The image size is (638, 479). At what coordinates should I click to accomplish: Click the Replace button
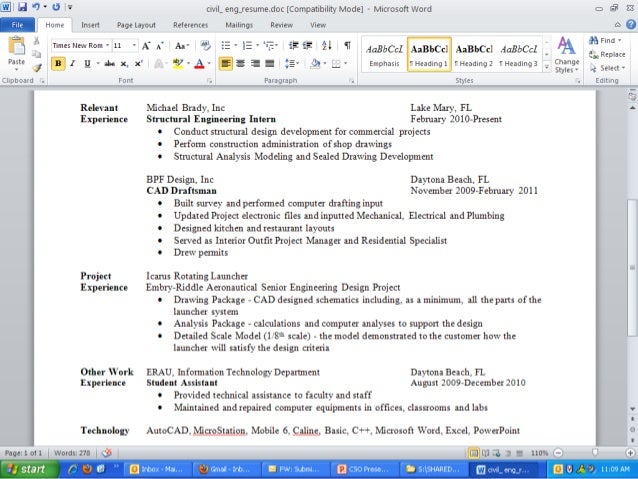pos(607,54)
